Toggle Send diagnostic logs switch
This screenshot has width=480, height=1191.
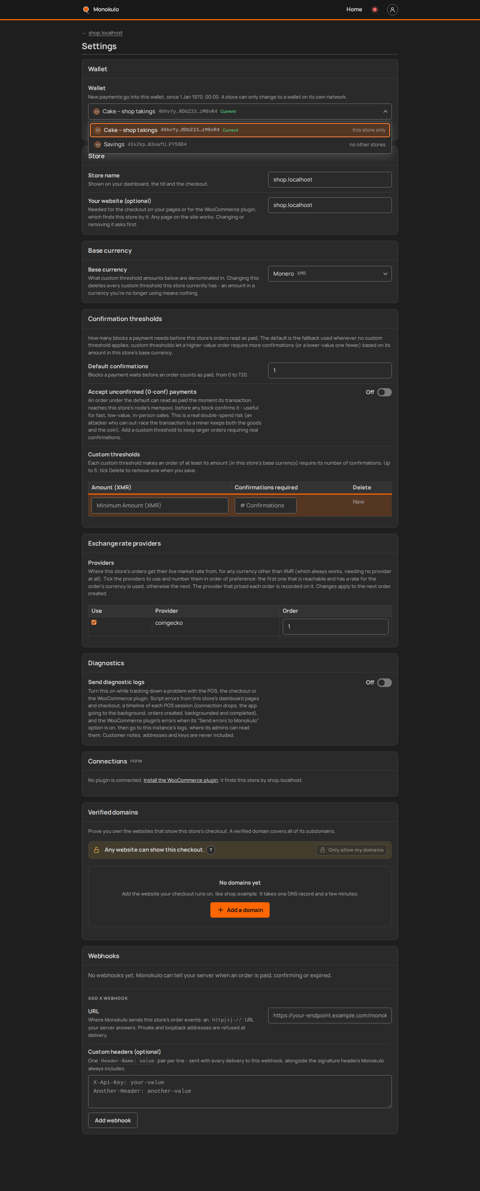384,682
